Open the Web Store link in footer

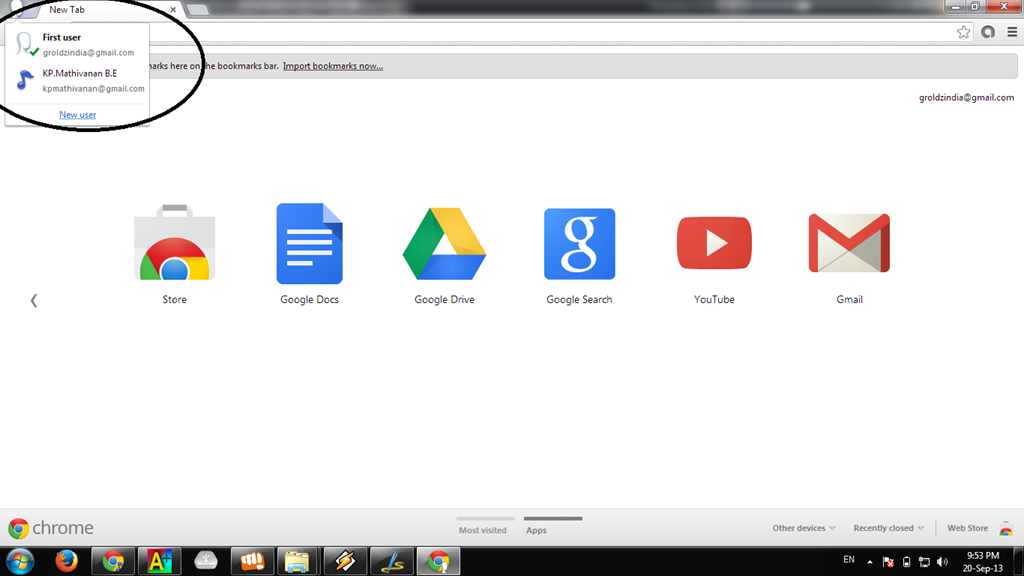coord(967,528)
